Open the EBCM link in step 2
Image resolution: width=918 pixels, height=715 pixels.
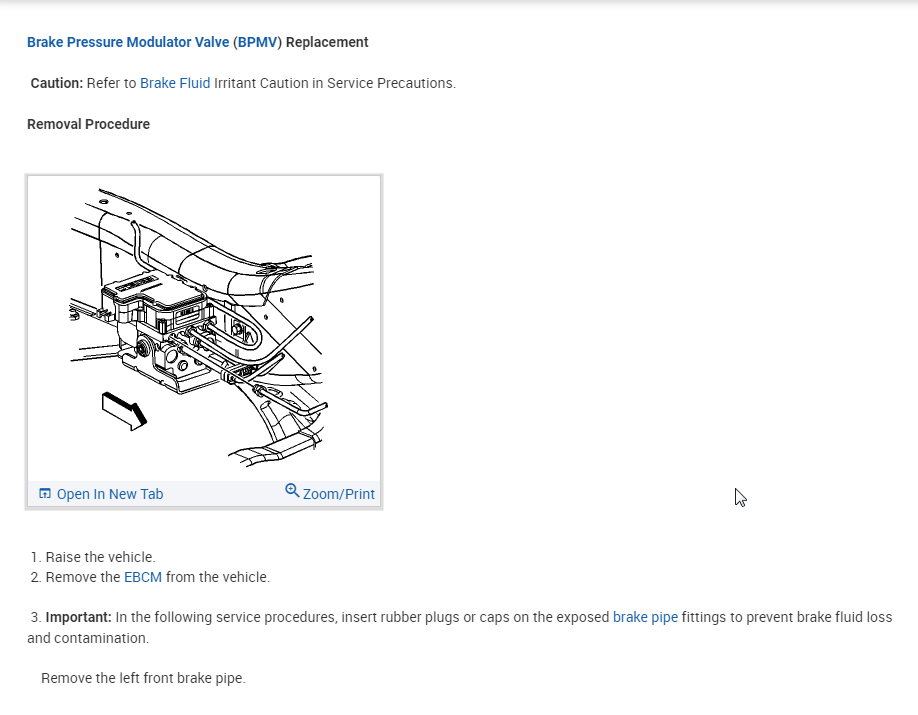[x=143, y=577]
